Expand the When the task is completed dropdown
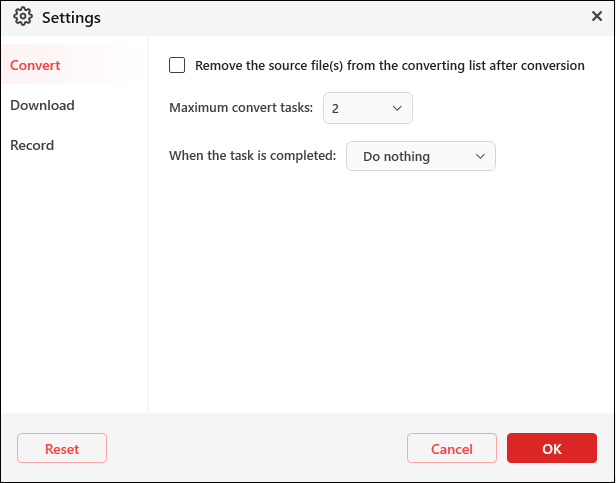Screen dimensions: 616x483 421,156
